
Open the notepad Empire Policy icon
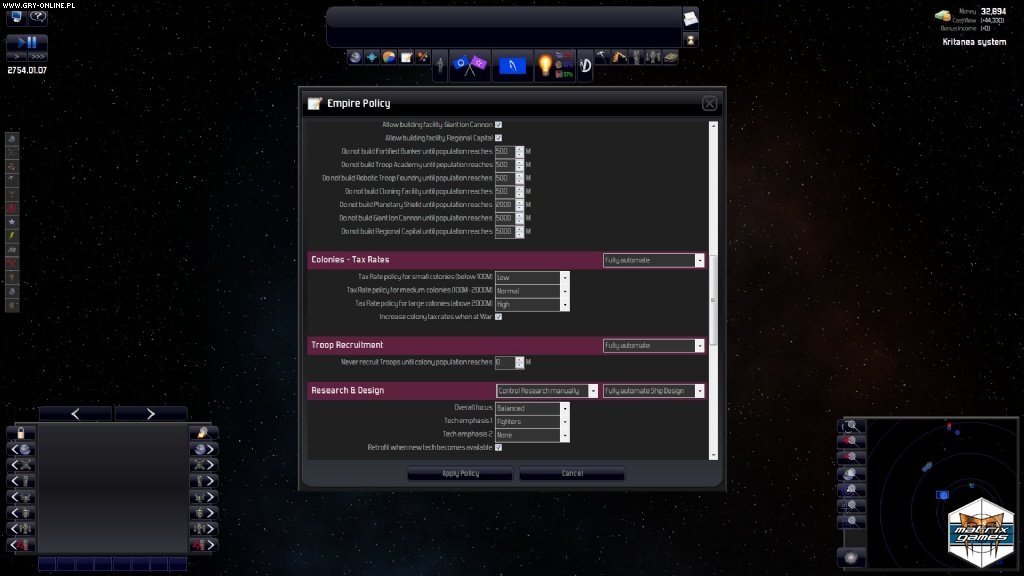coord(404,57)
